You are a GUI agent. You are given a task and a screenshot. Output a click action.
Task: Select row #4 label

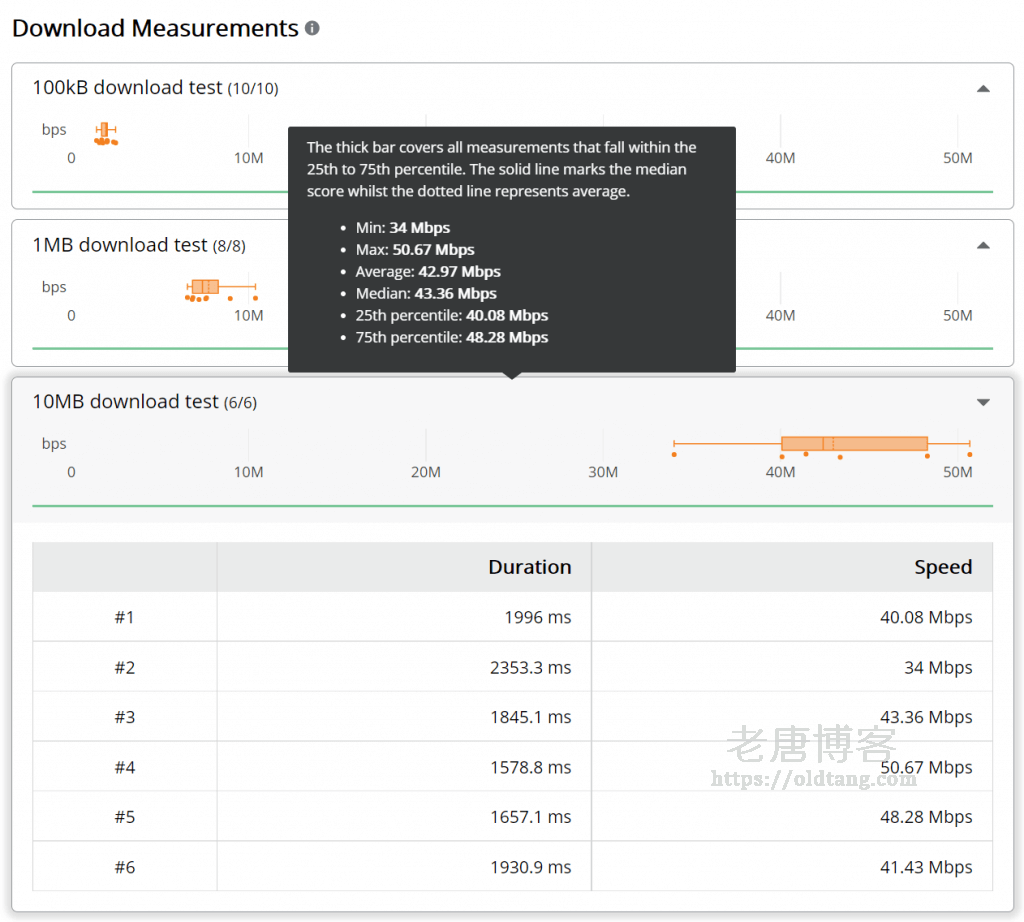[x=125, y=767]
